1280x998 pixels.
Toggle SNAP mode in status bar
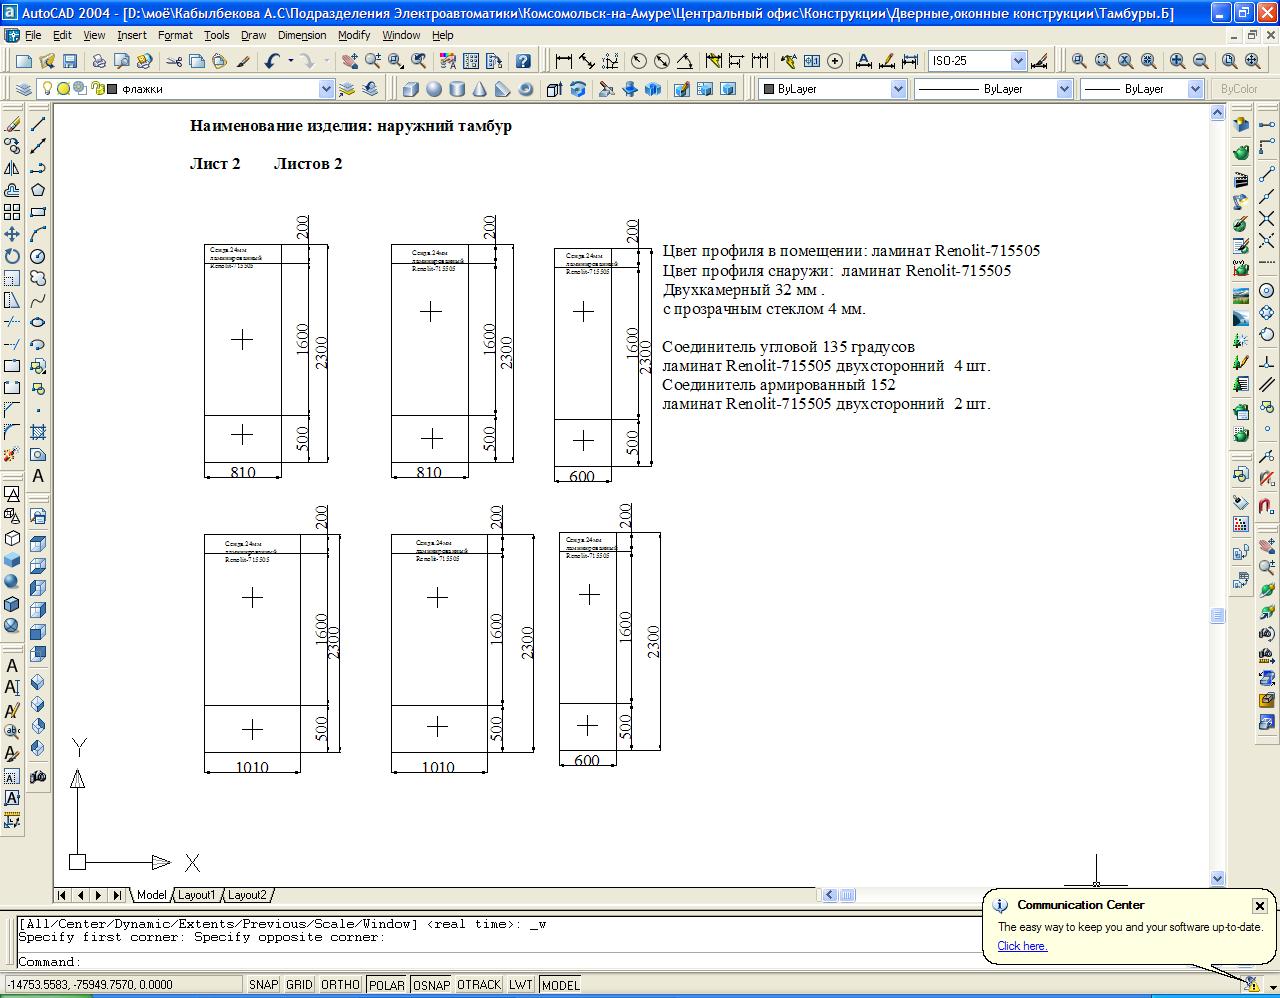(x=263, y=985)
